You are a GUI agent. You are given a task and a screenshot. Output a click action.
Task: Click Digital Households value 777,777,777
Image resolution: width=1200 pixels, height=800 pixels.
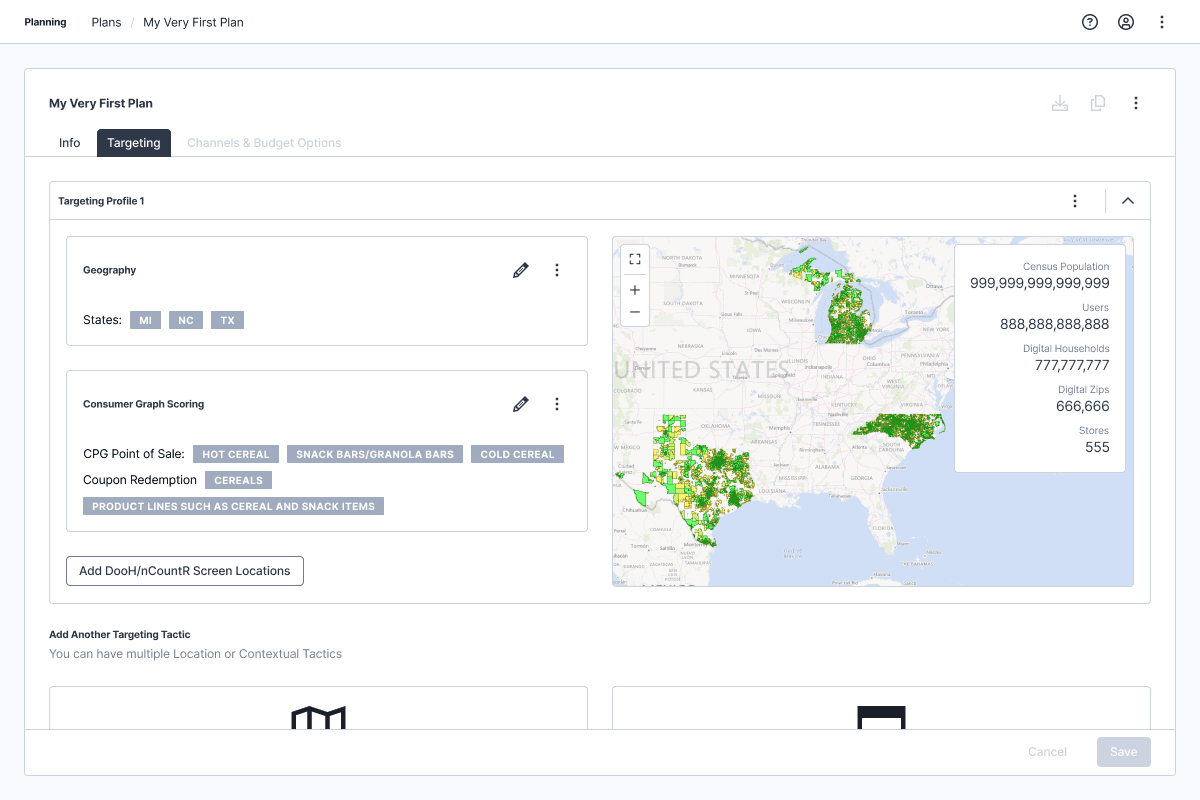1072,365
